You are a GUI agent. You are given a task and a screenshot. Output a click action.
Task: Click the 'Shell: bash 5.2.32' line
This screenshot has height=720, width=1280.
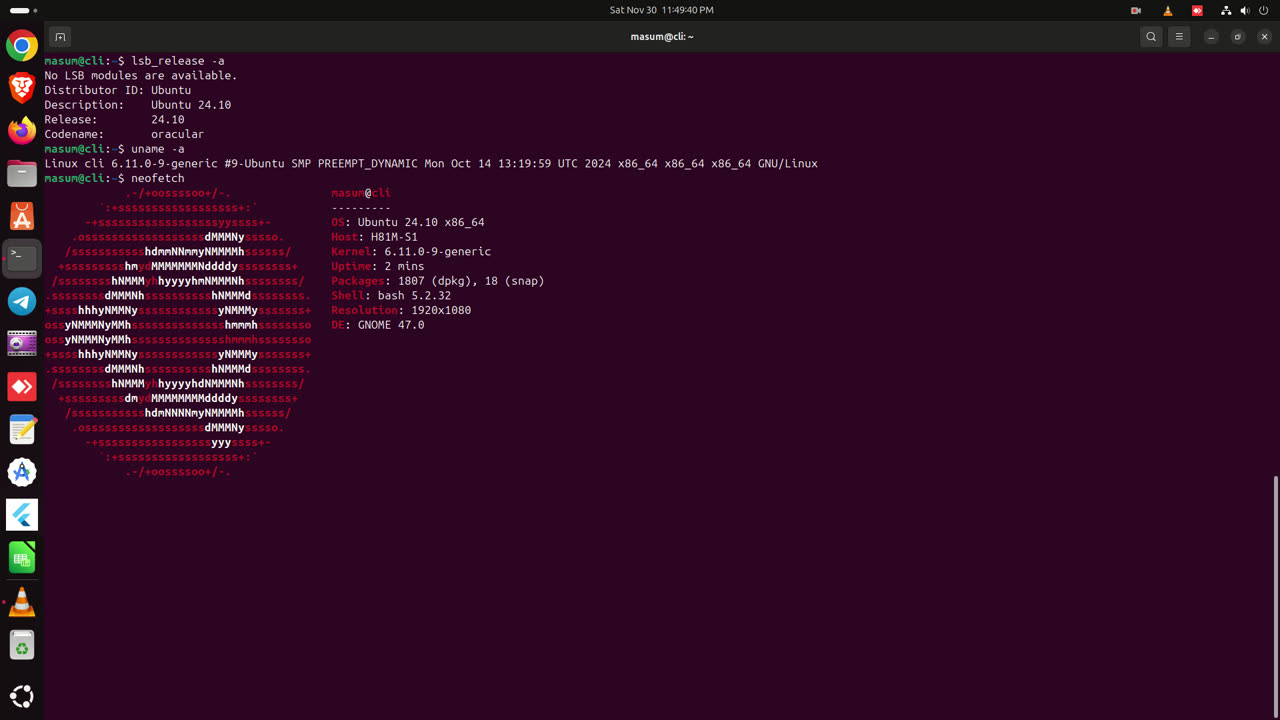coord(391,295)
